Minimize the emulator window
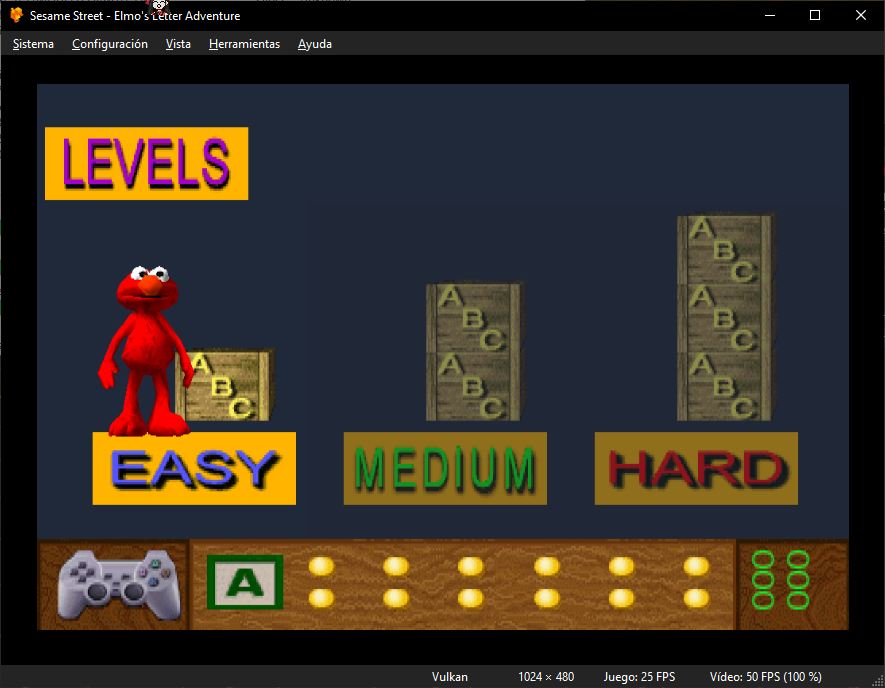885x688 pixels. pos(770,15)
